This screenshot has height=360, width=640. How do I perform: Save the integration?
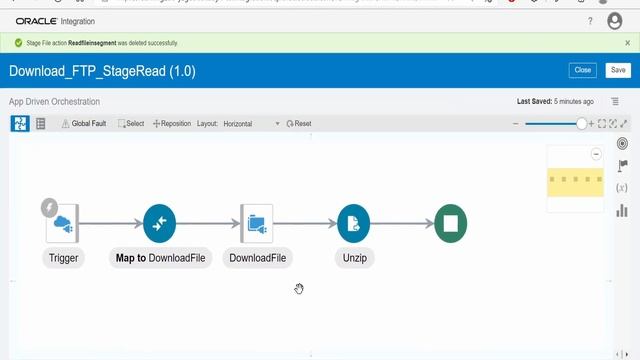(x=618, y=70)
